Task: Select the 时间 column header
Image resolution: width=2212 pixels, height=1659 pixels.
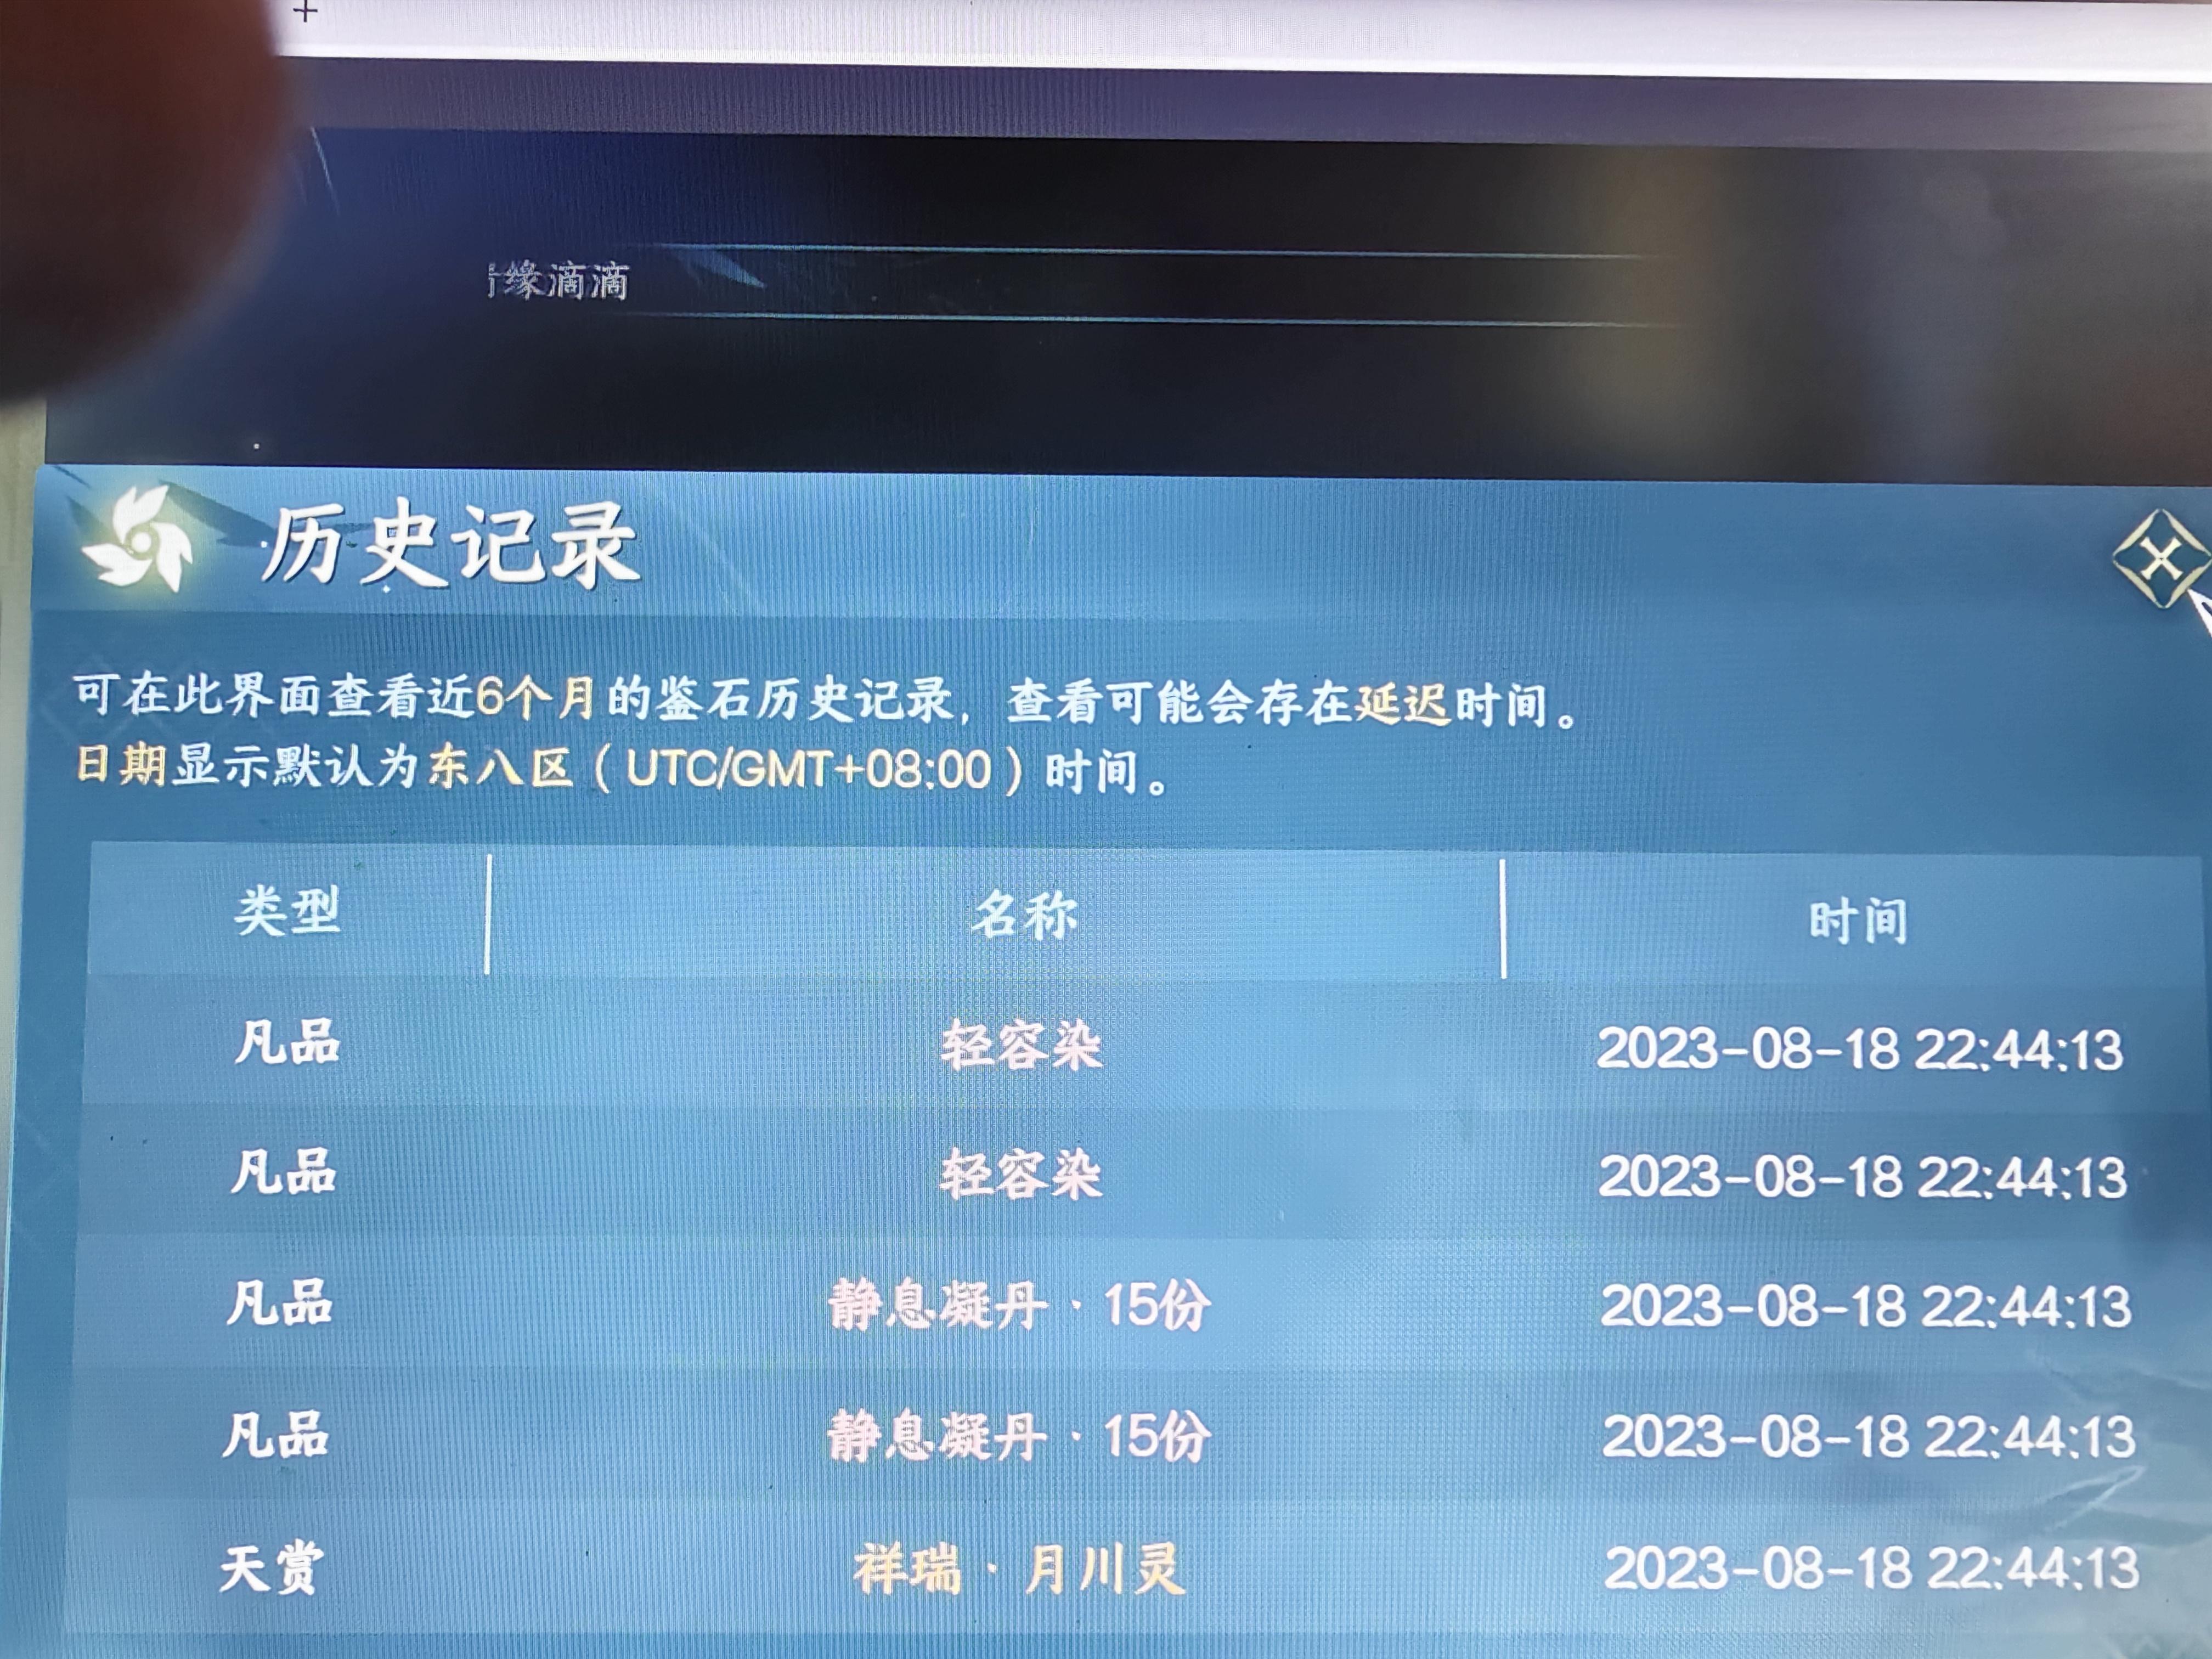Action: point(1858,920)
